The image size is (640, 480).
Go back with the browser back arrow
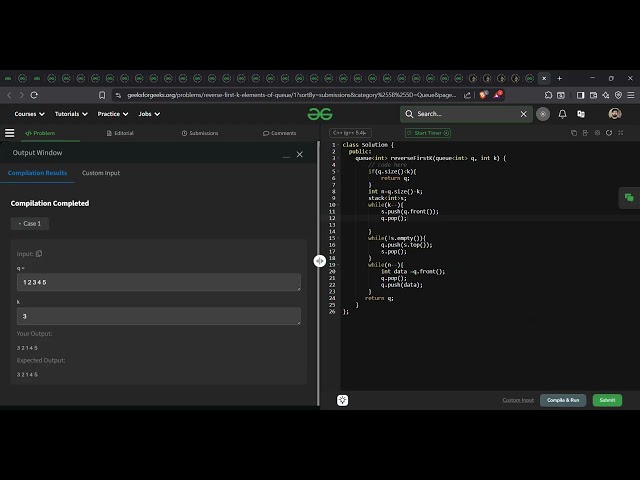pyautogui.click(x=9, y=95)
